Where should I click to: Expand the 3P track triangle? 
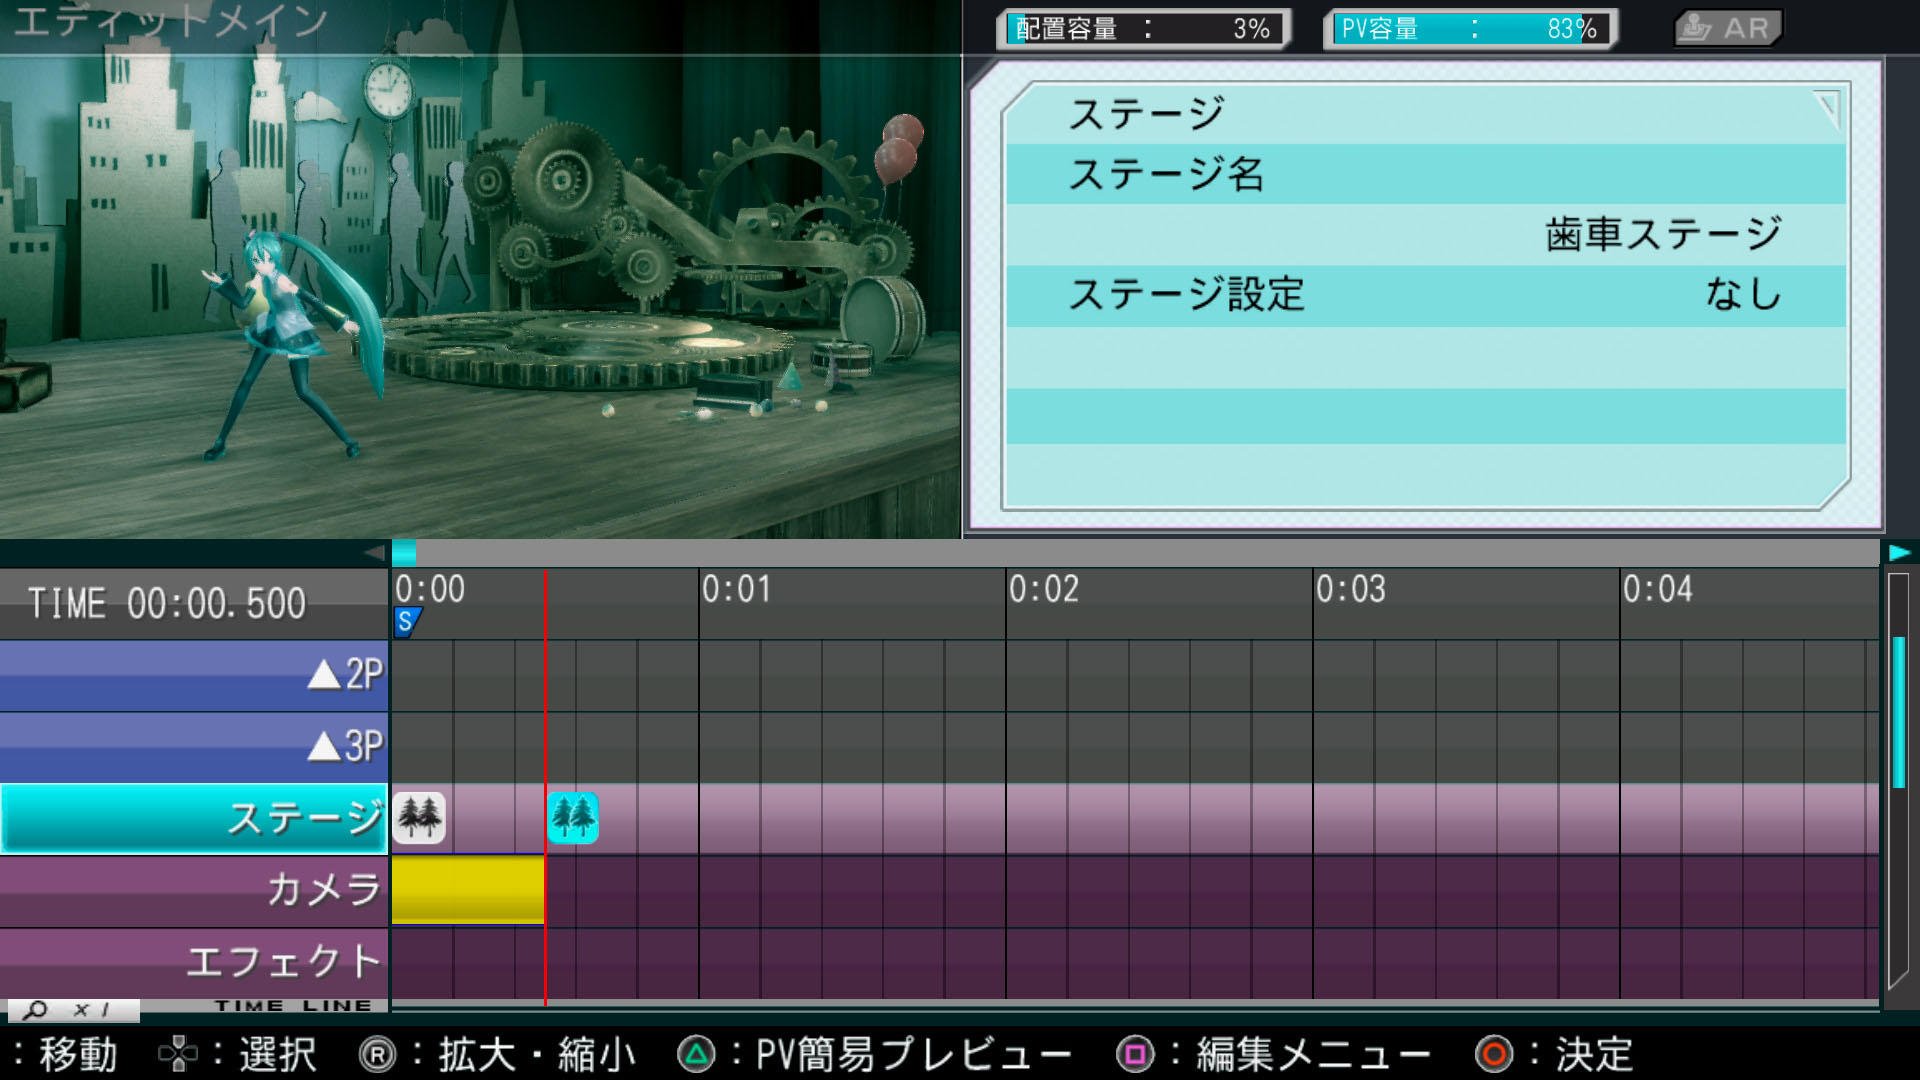[x=324, y=747]
